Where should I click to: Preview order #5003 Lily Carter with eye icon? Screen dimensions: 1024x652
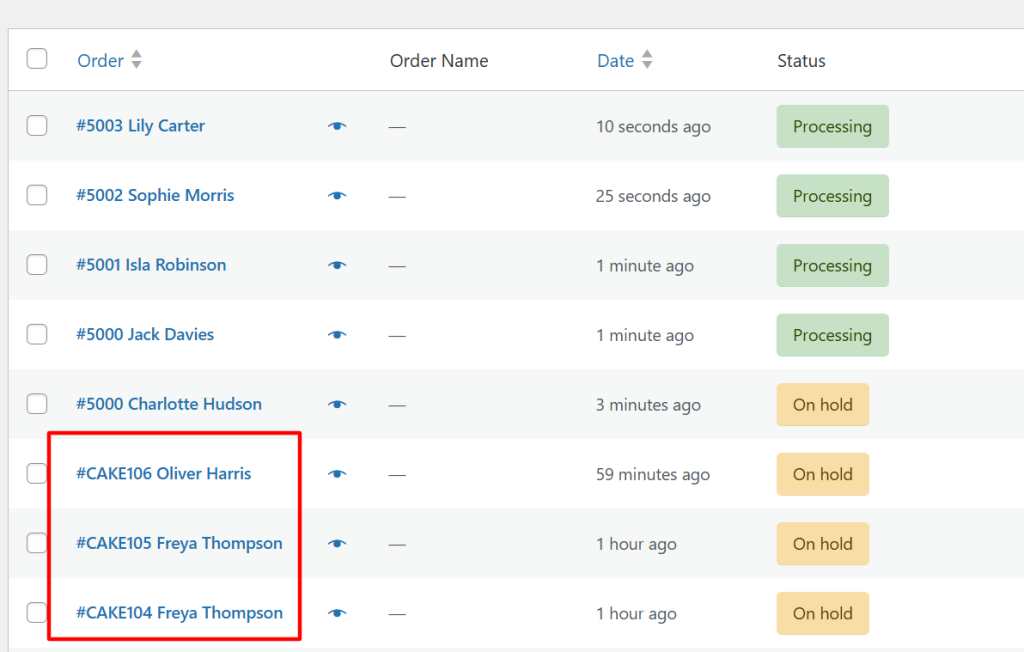click(337, 126)
